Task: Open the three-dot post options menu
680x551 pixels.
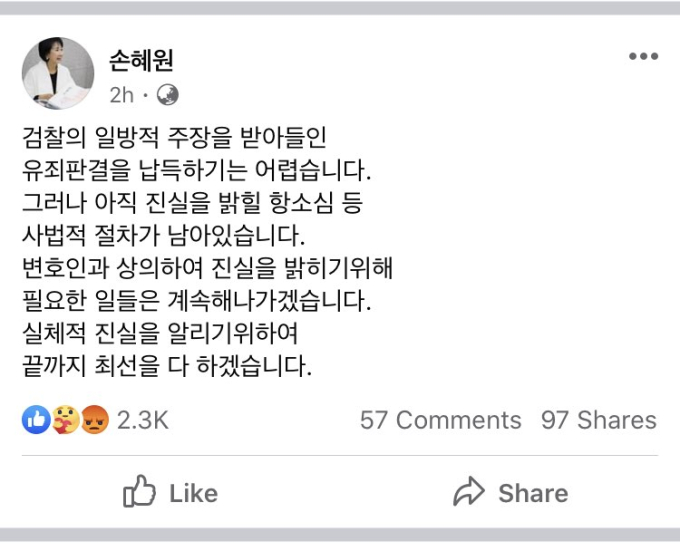Action: pyautogui.click(x=644, y=56)
